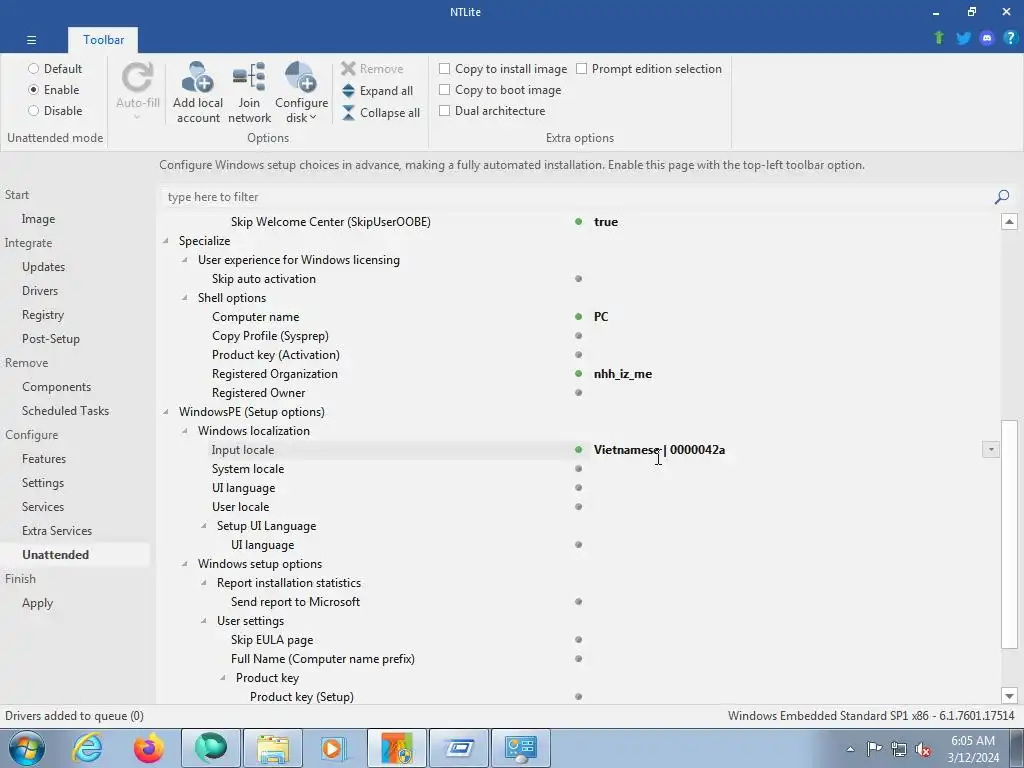
Task: Collapse the Windows setup options node
Action: [185, 564]
